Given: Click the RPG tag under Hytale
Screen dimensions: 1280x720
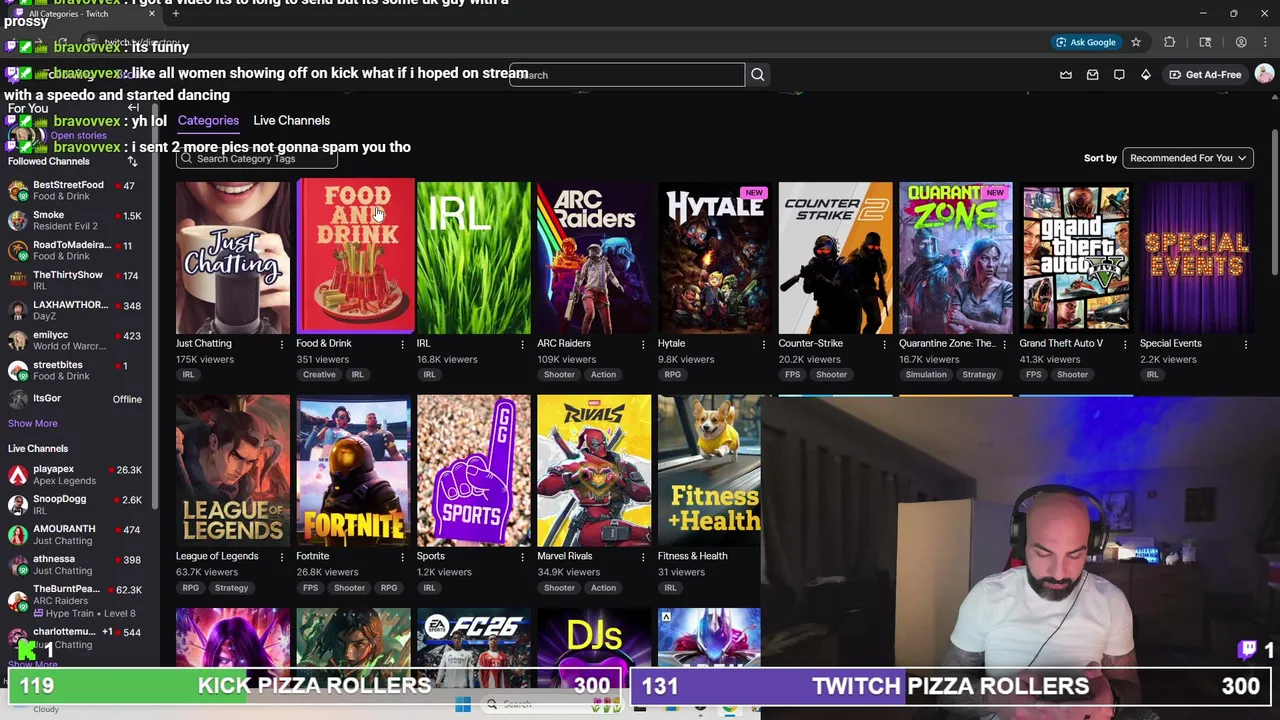Looking at the screenshot, I should [672, 375].
